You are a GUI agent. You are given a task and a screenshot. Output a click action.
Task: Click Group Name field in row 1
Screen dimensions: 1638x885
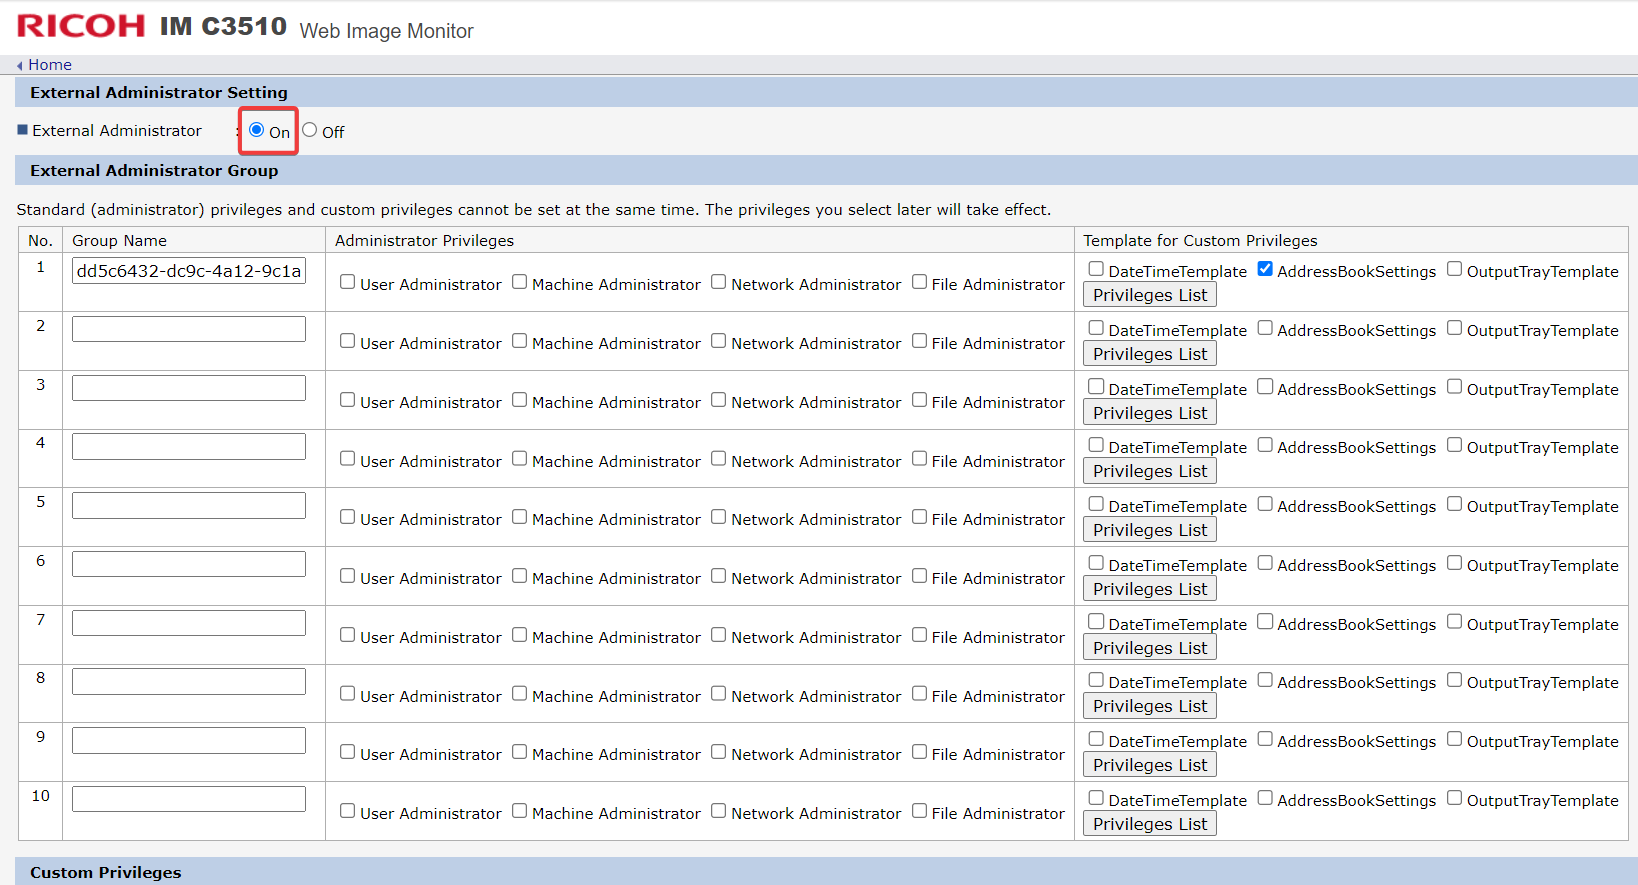(x=189, y=271)
